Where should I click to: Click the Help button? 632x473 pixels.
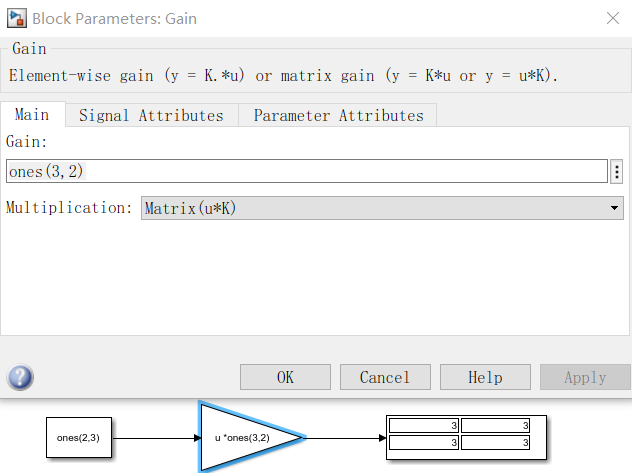[x=485, y=378]
